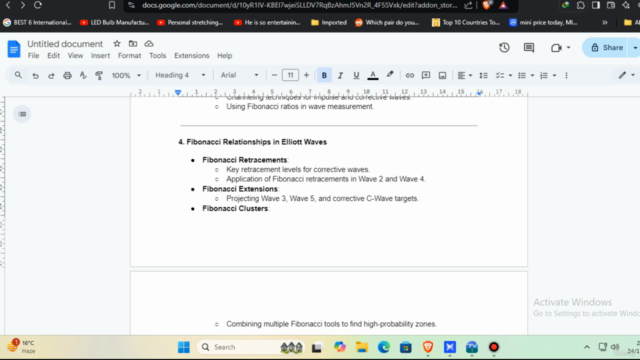Toggle bold formatting
This screenshot has height=360, width=640.
click(x=324, y=76)
